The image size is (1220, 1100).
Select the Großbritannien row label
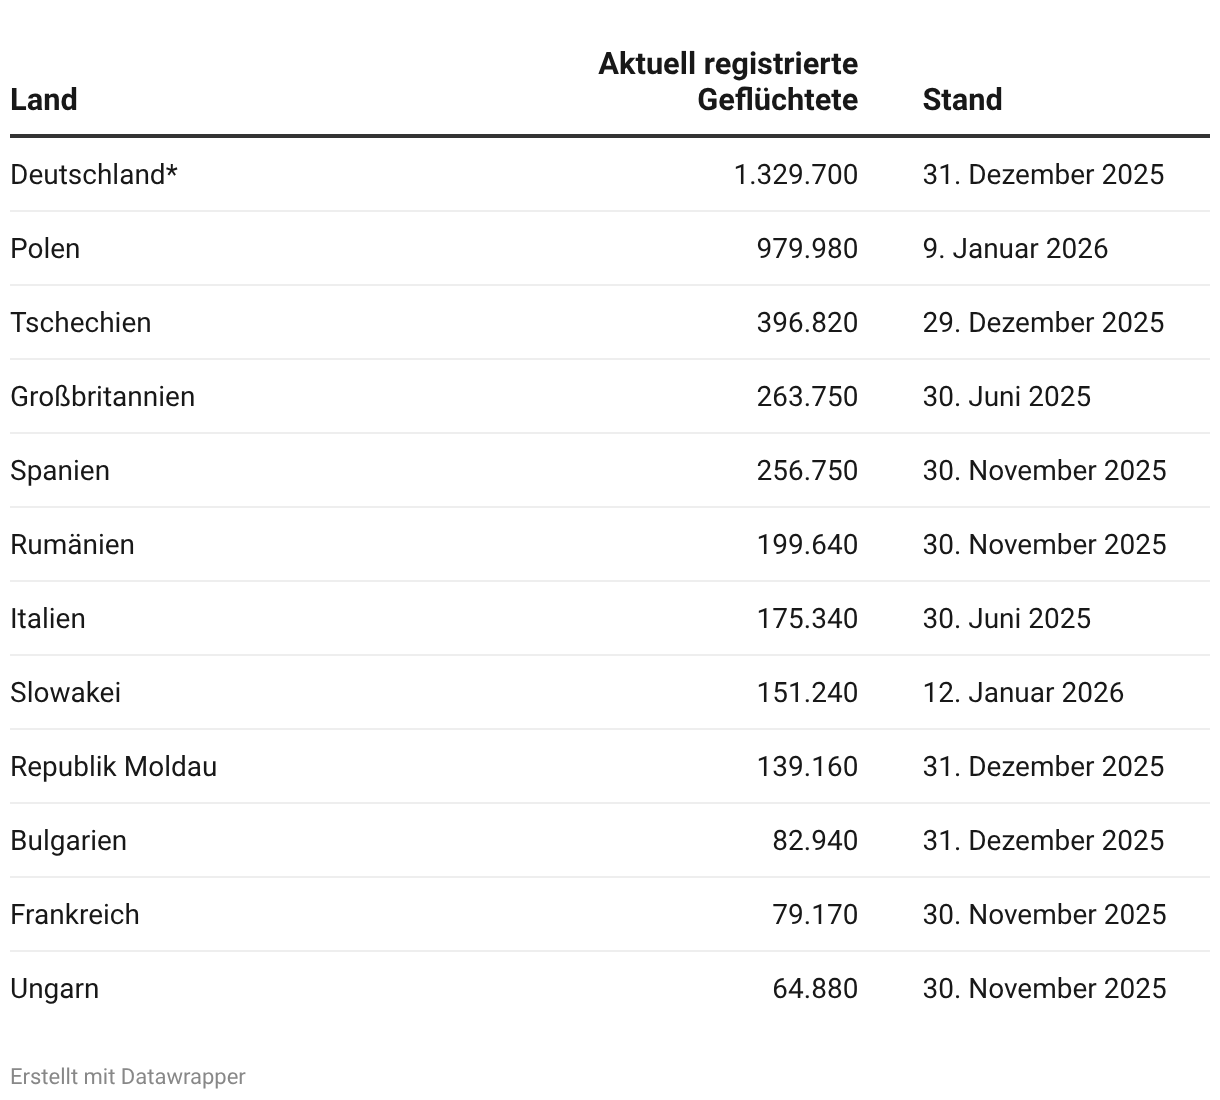(103, 397)
